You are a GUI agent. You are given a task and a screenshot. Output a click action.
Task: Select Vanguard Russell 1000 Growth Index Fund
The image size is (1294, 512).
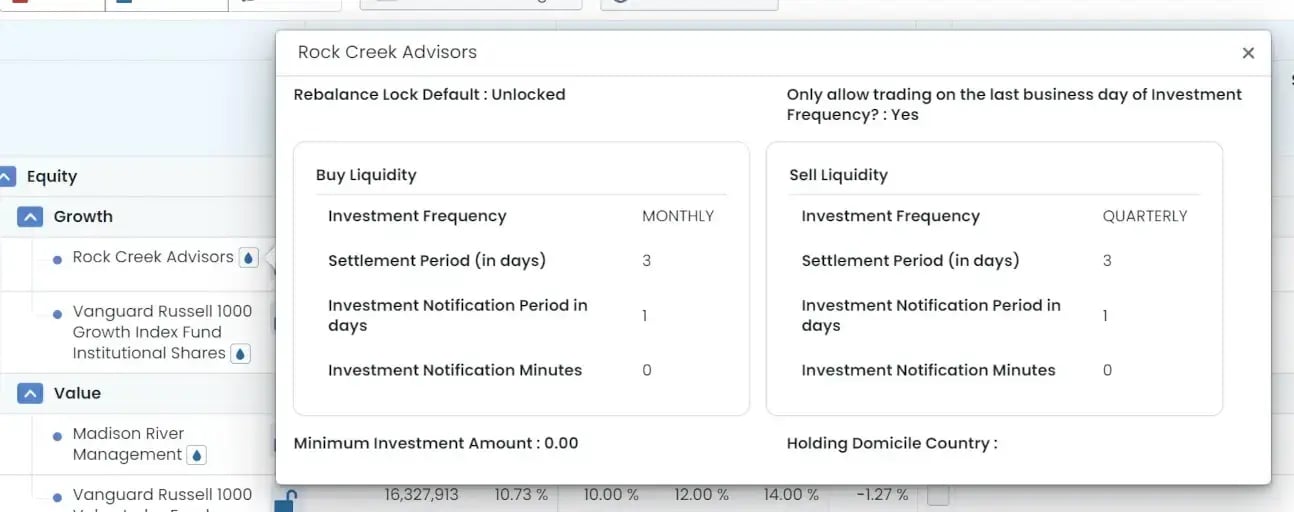pyautogui.click(x=161, y=331)
